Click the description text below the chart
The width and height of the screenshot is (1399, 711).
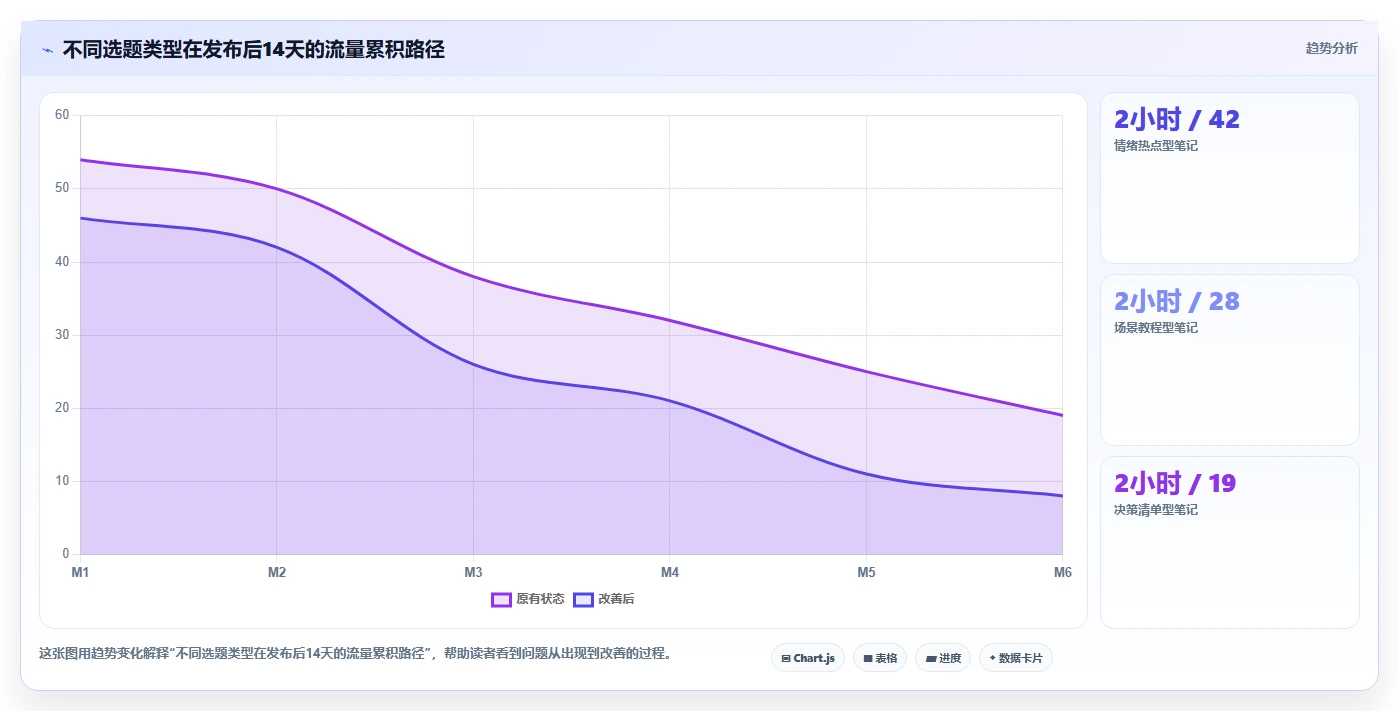click(x=357, y=653)
